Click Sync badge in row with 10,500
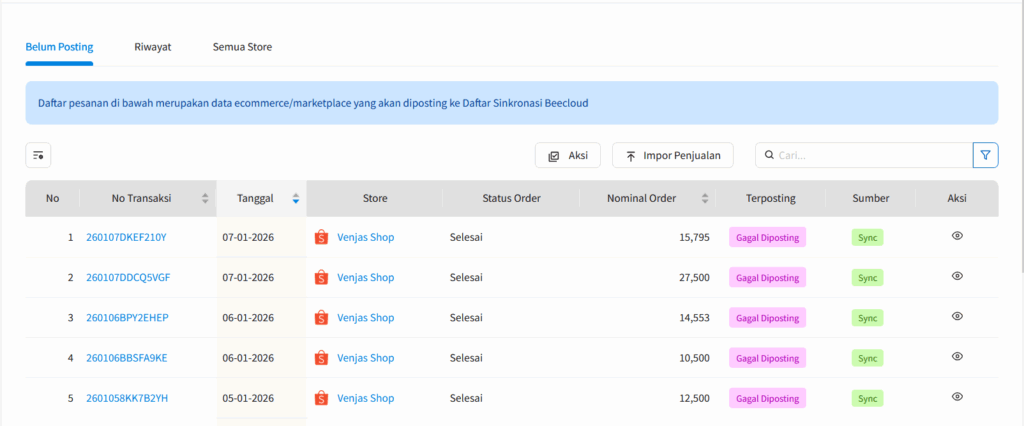The image size is (1024, 426). click(x=867, y=358)
